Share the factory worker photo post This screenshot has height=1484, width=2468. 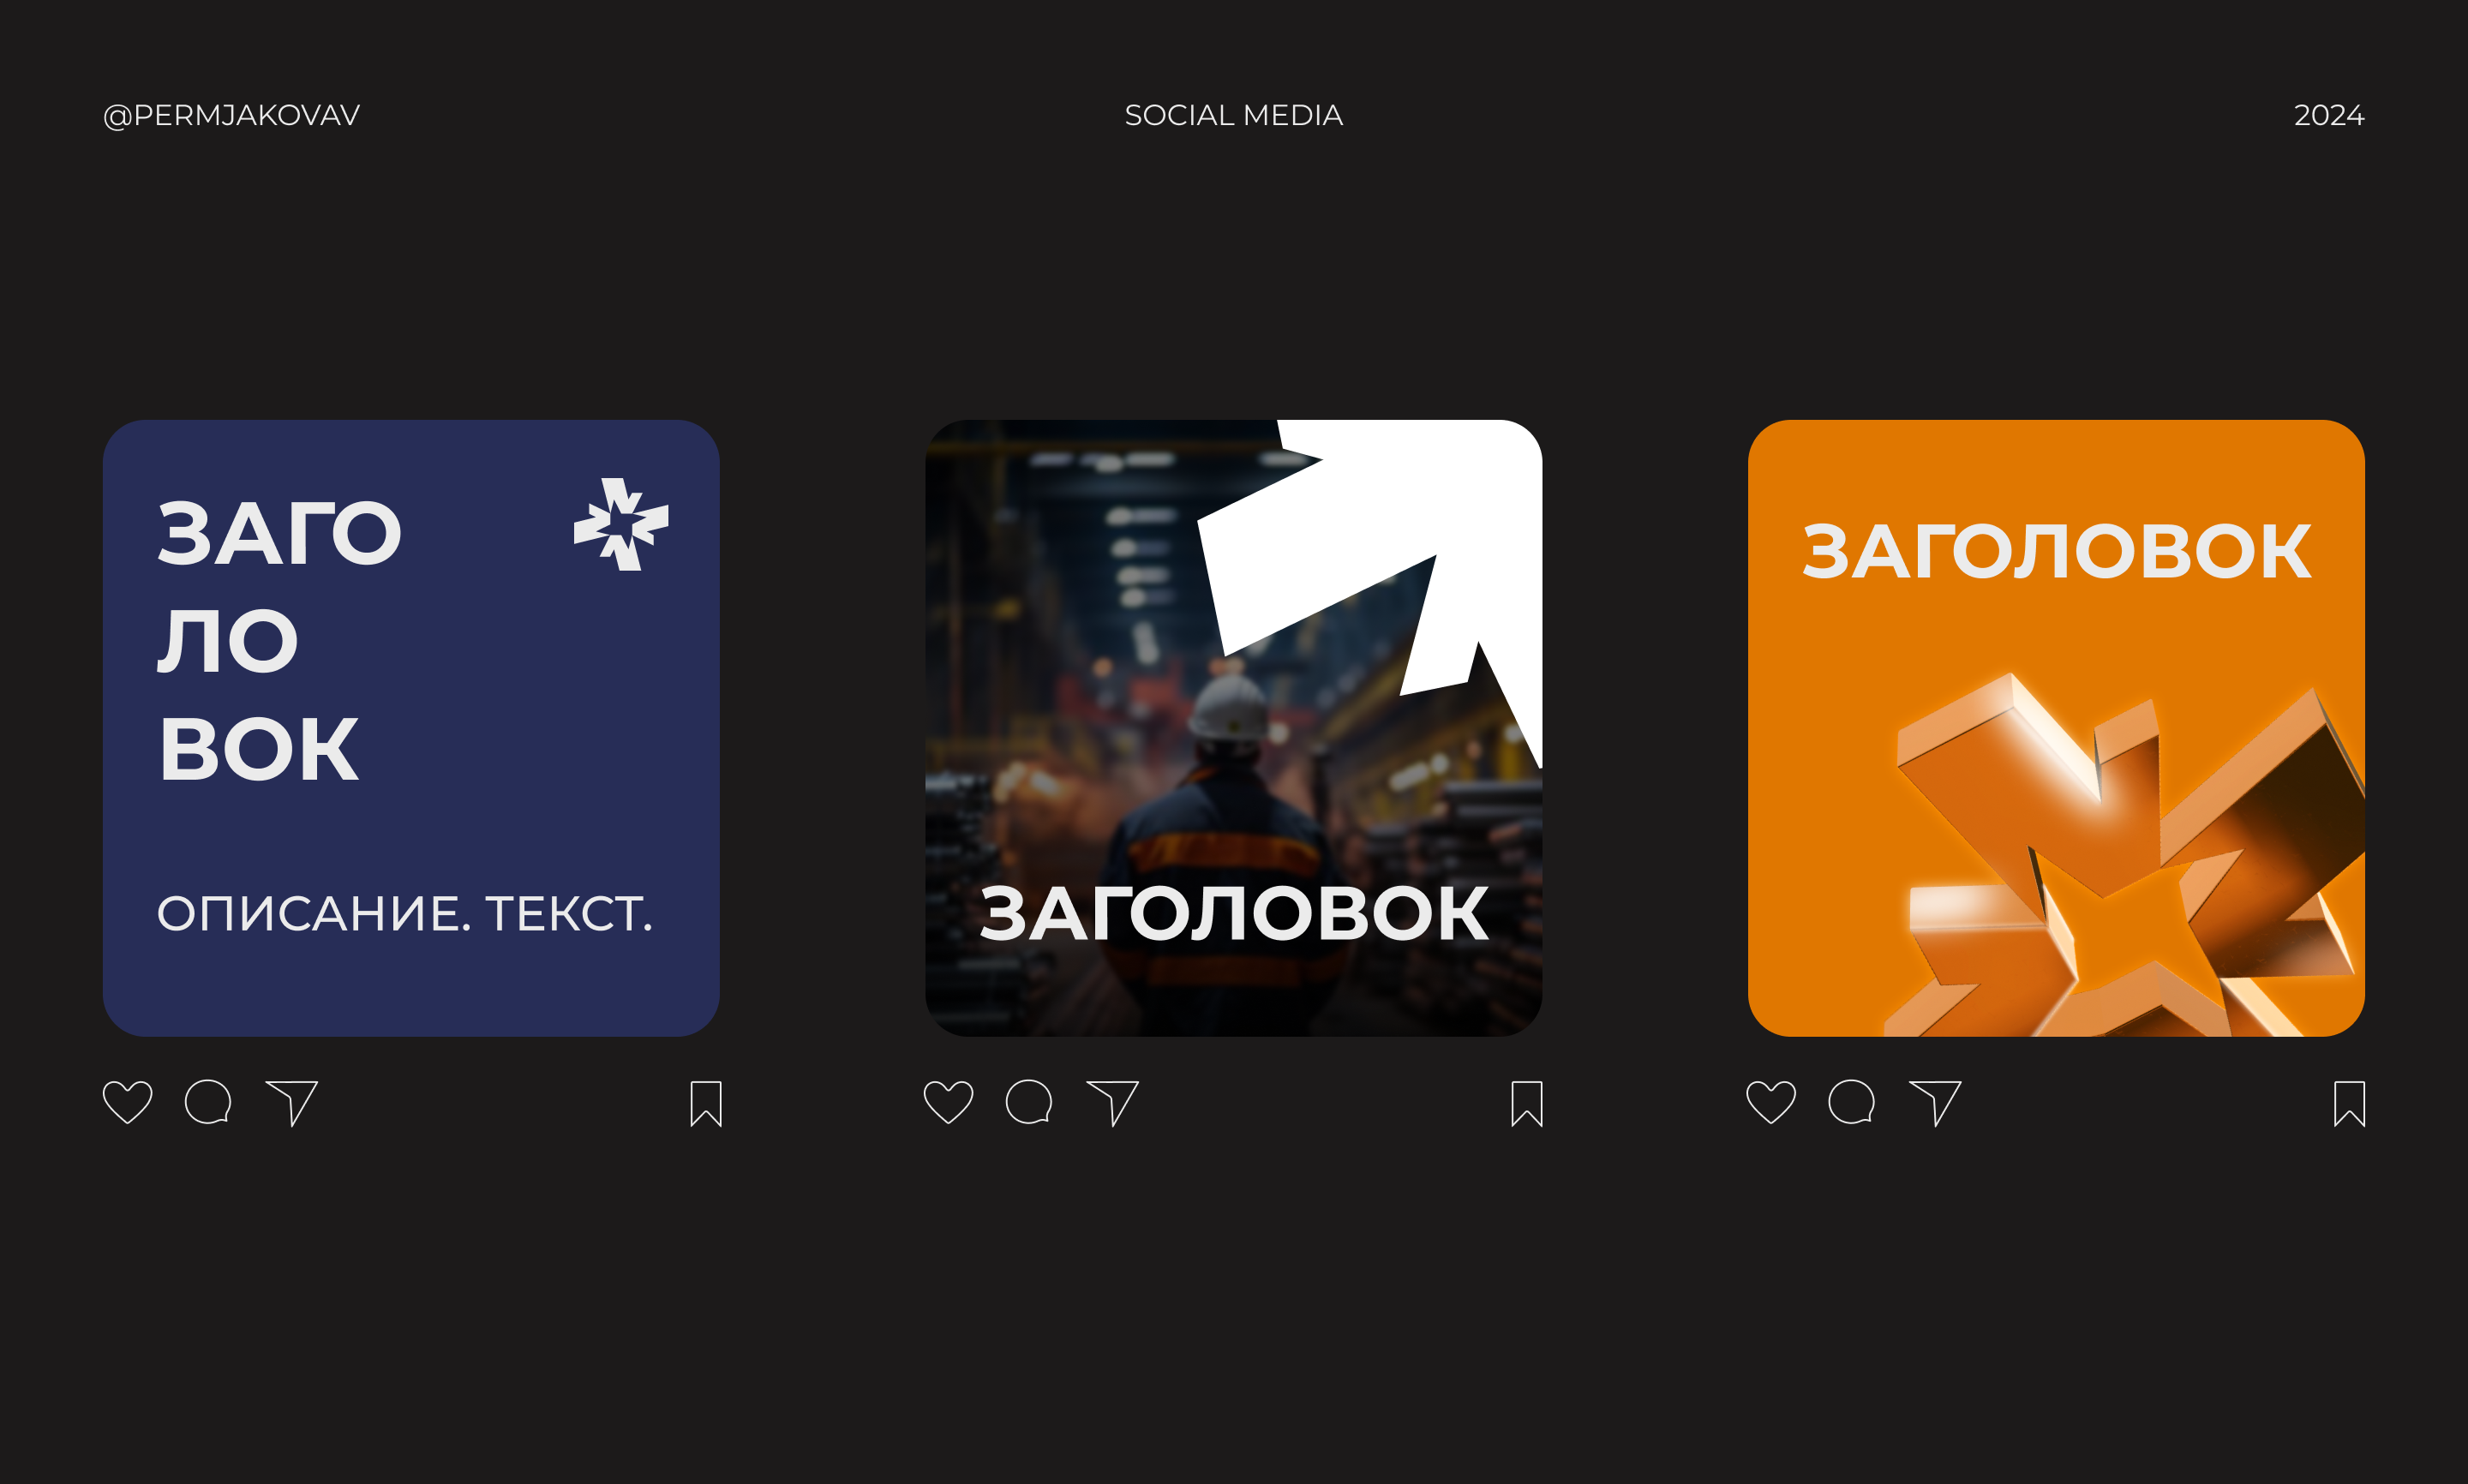[x=1113, y=1103]
